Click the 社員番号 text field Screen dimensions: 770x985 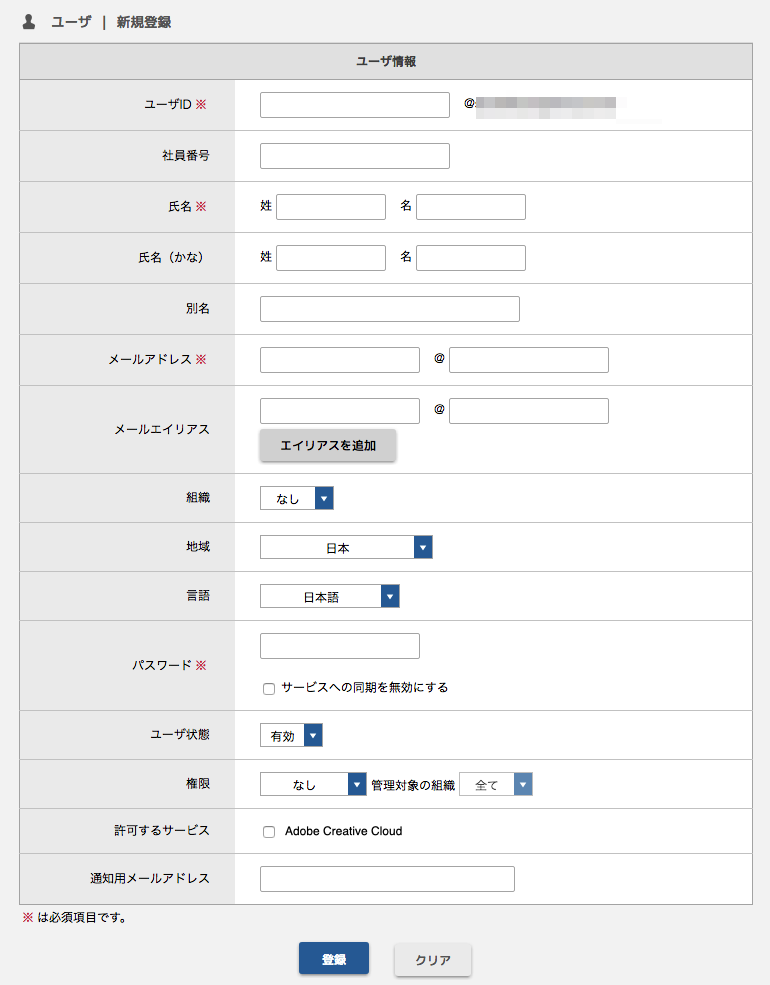tap(355, 156)
